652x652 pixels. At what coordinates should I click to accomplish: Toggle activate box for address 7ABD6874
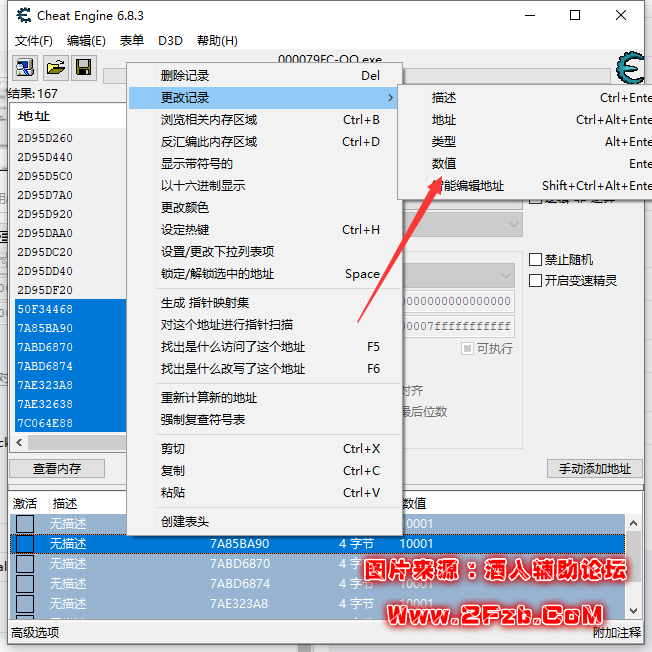tap(25, 584)
